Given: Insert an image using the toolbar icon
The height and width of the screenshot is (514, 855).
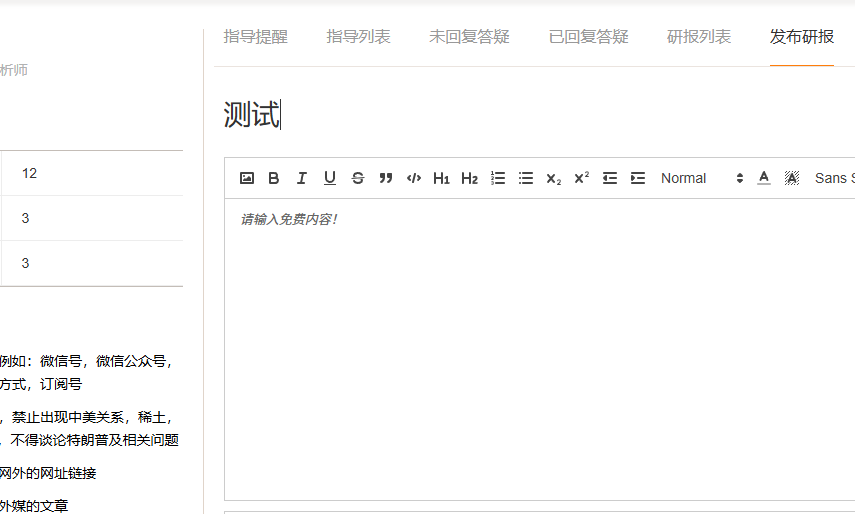Looking at the screenshot, I should (x=247, y=178).
